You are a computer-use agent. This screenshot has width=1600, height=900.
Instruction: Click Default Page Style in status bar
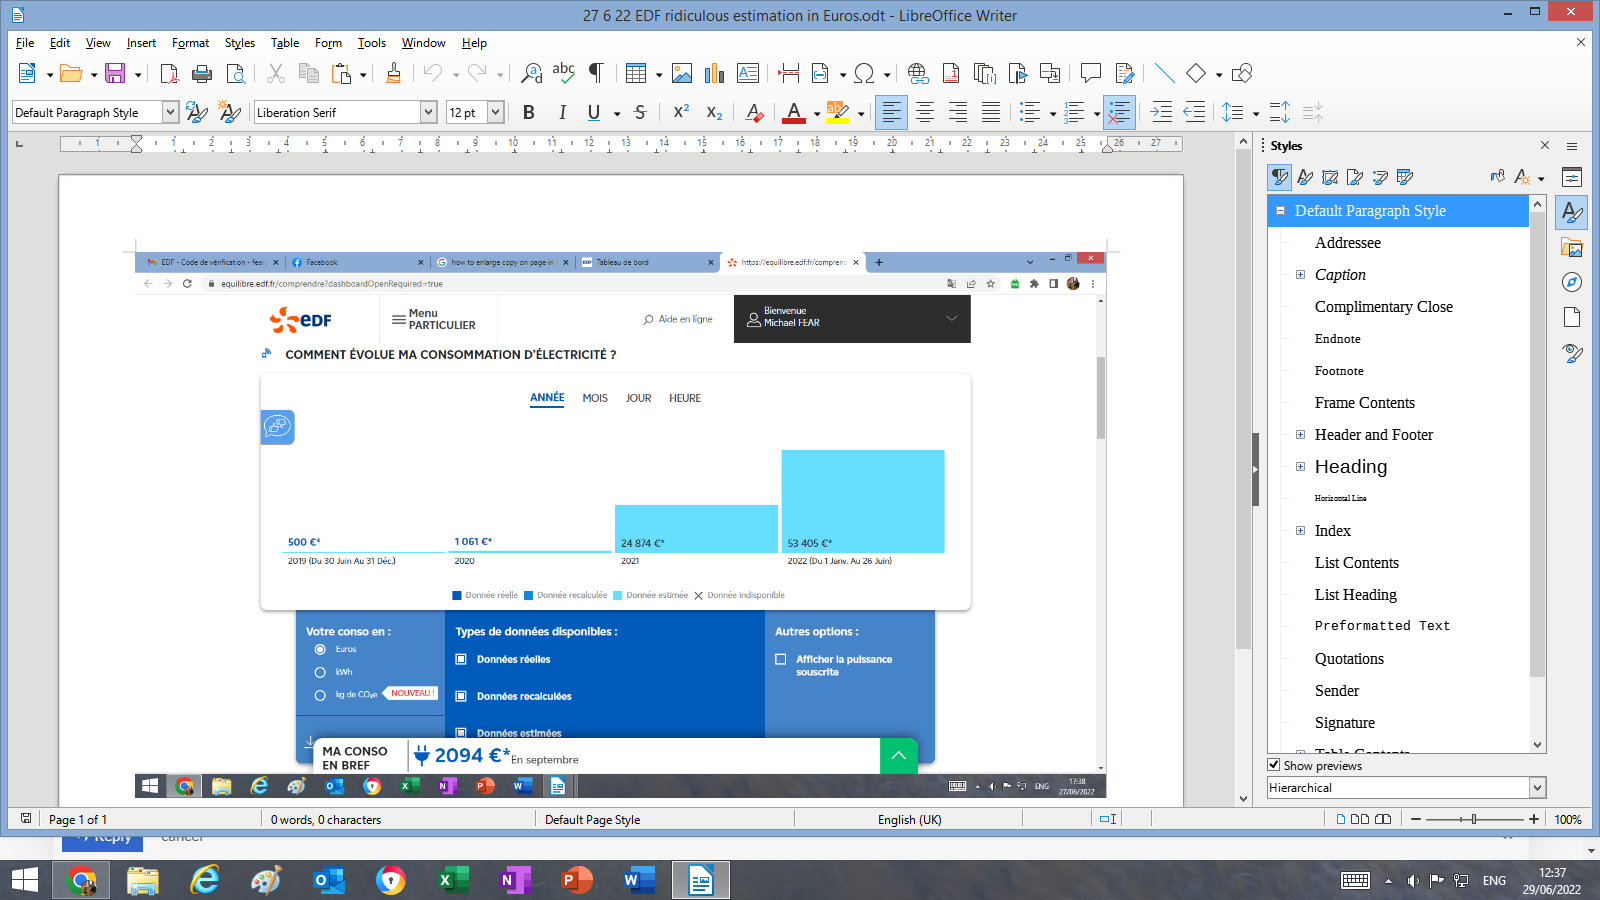click(x=592, y=819)
